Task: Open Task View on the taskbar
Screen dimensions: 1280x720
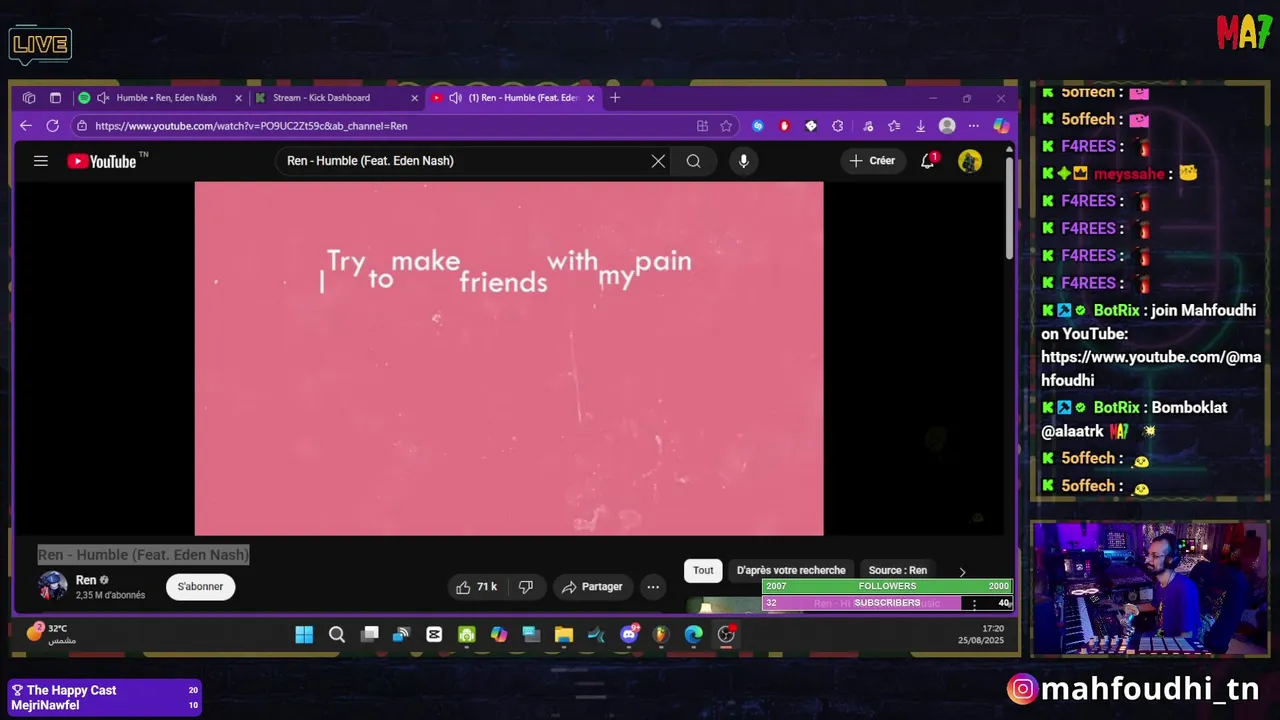Action: [370, 634]
